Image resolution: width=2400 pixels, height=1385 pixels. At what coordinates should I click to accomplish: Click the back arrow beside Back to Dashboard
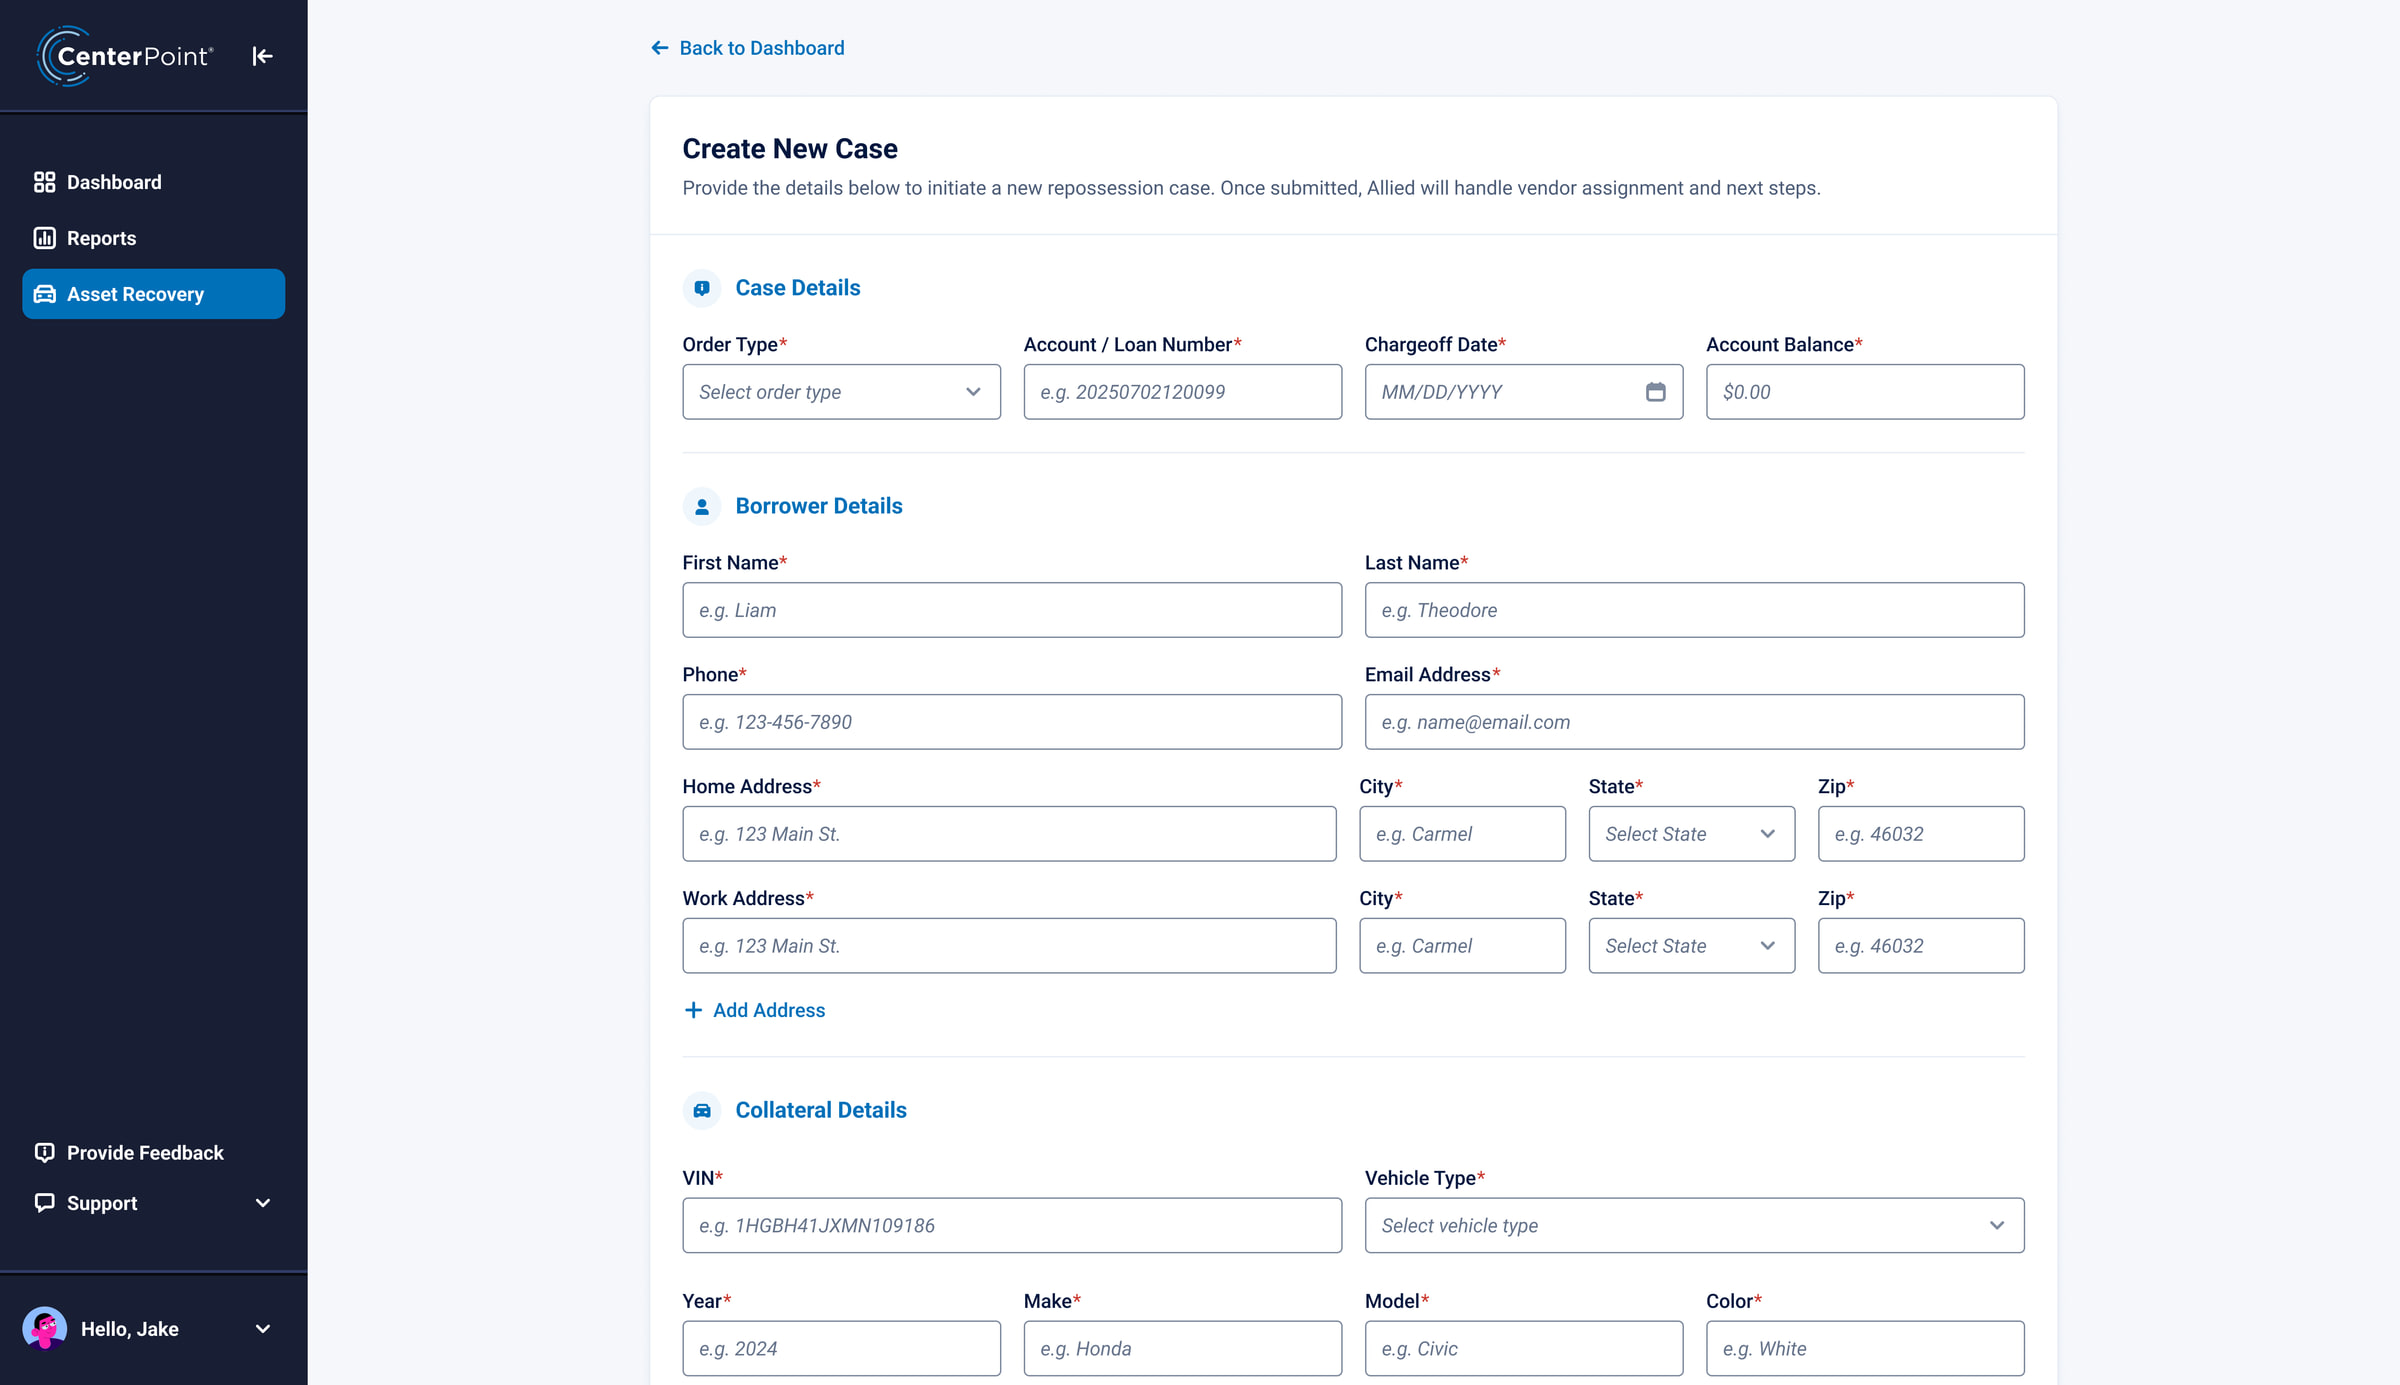coord(660,48)
